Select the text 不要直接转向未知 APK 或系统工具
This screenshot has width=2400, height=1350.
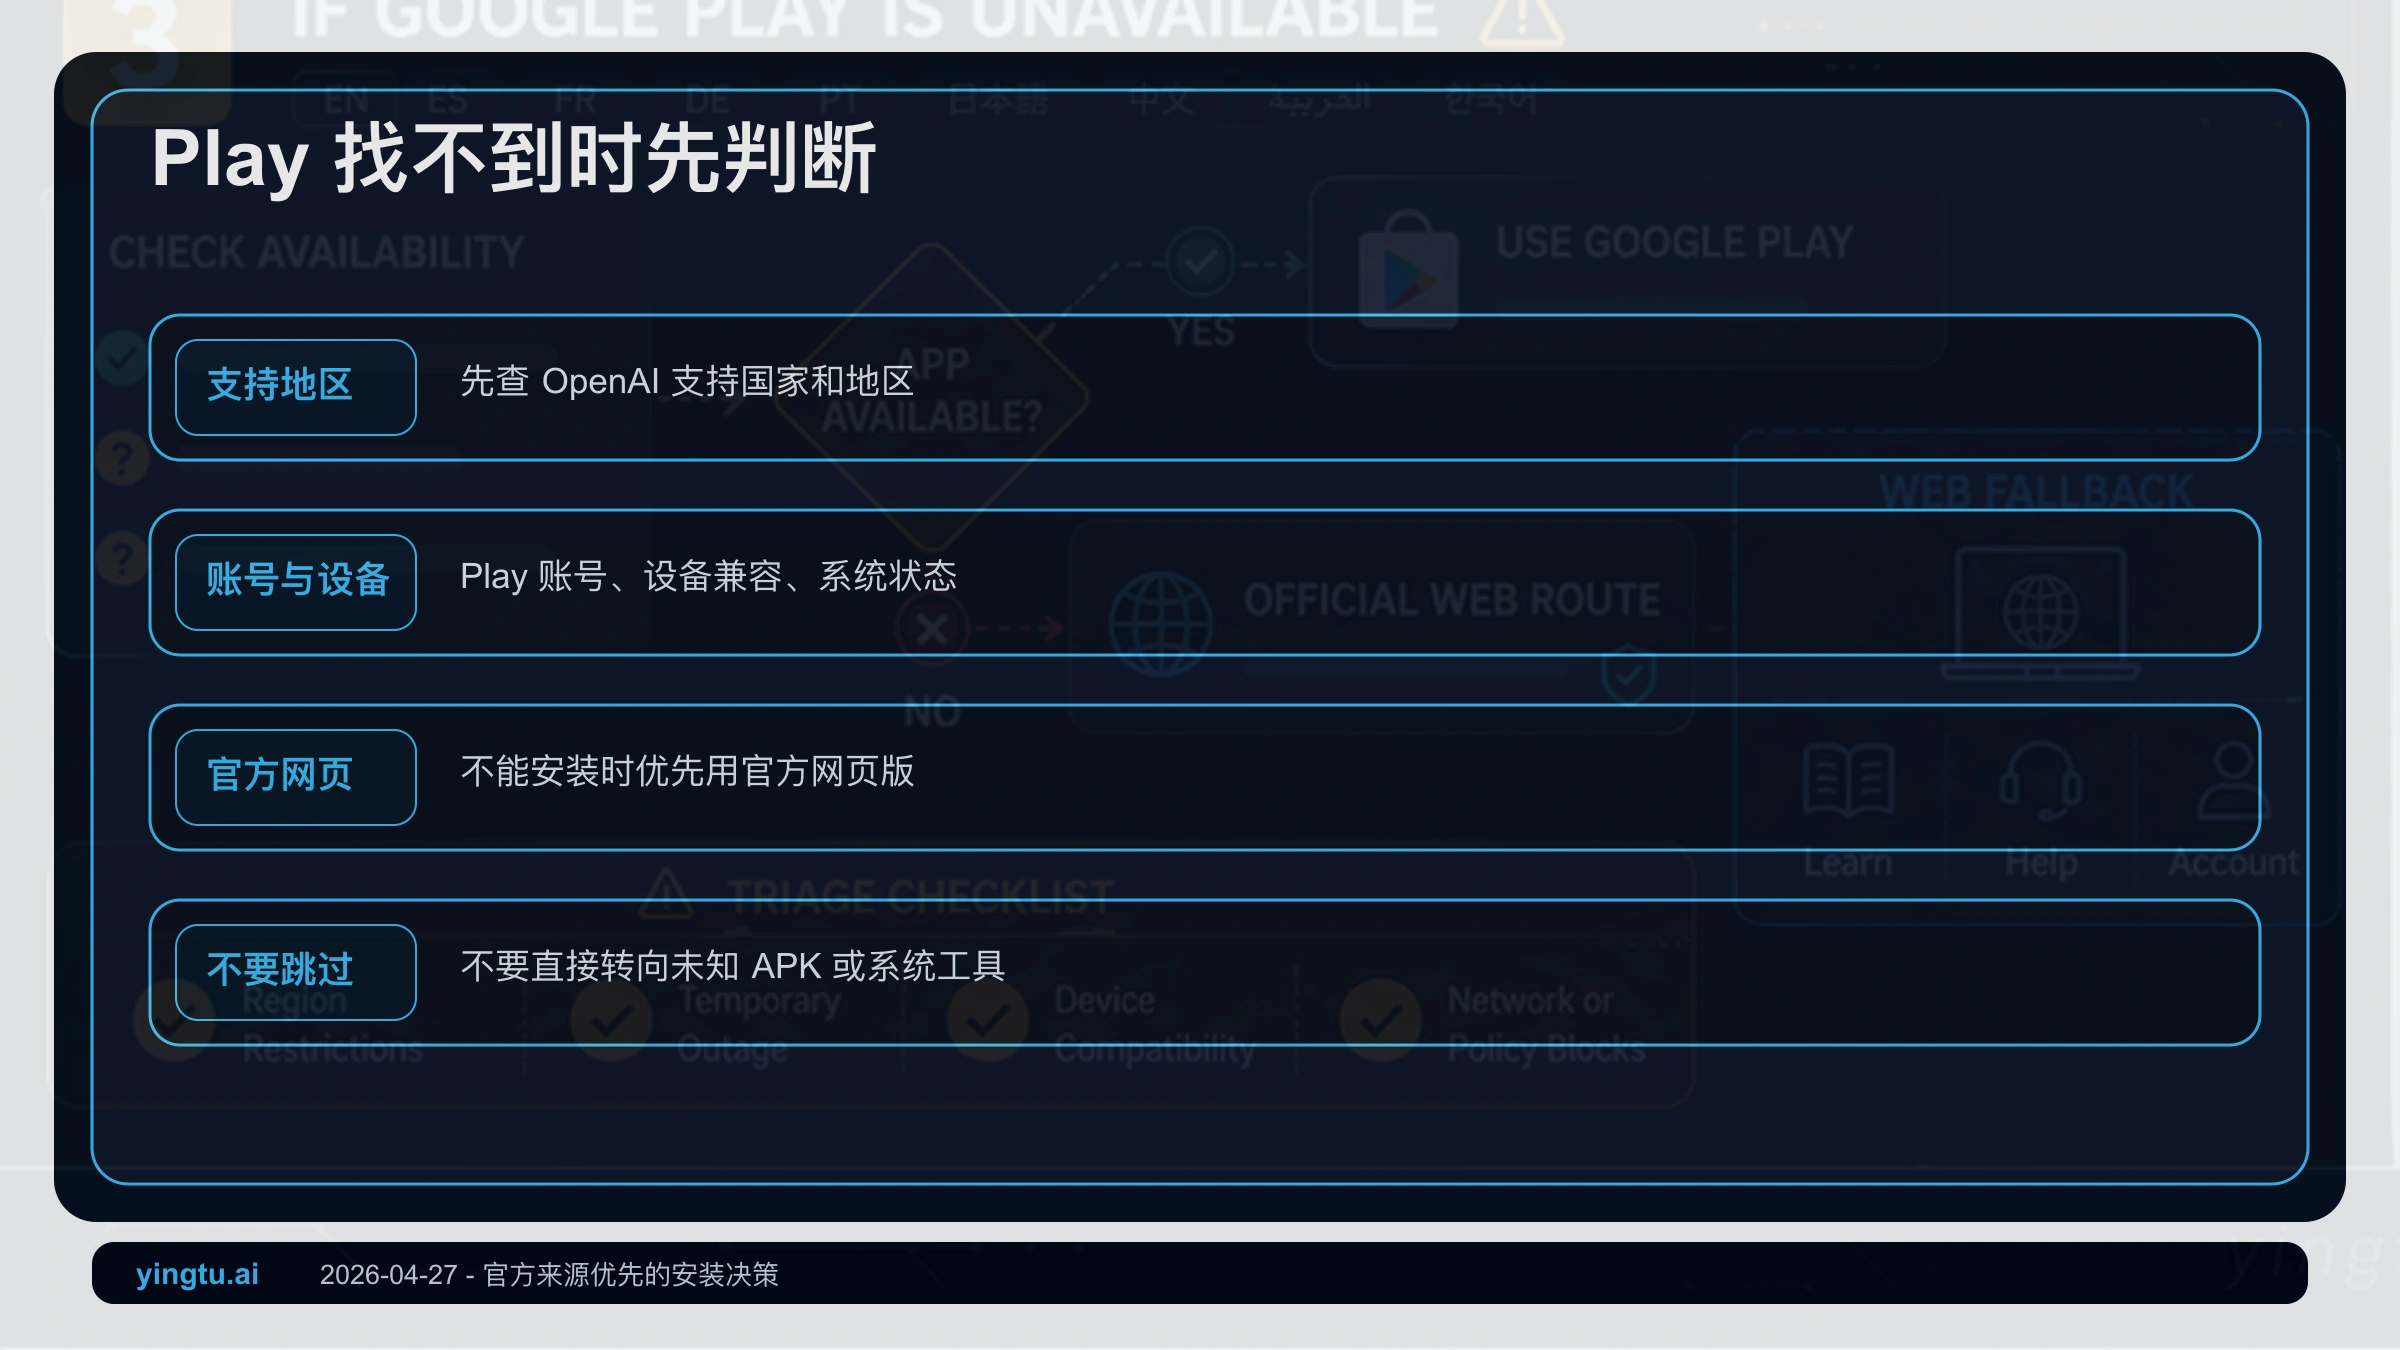click(732, 967)
